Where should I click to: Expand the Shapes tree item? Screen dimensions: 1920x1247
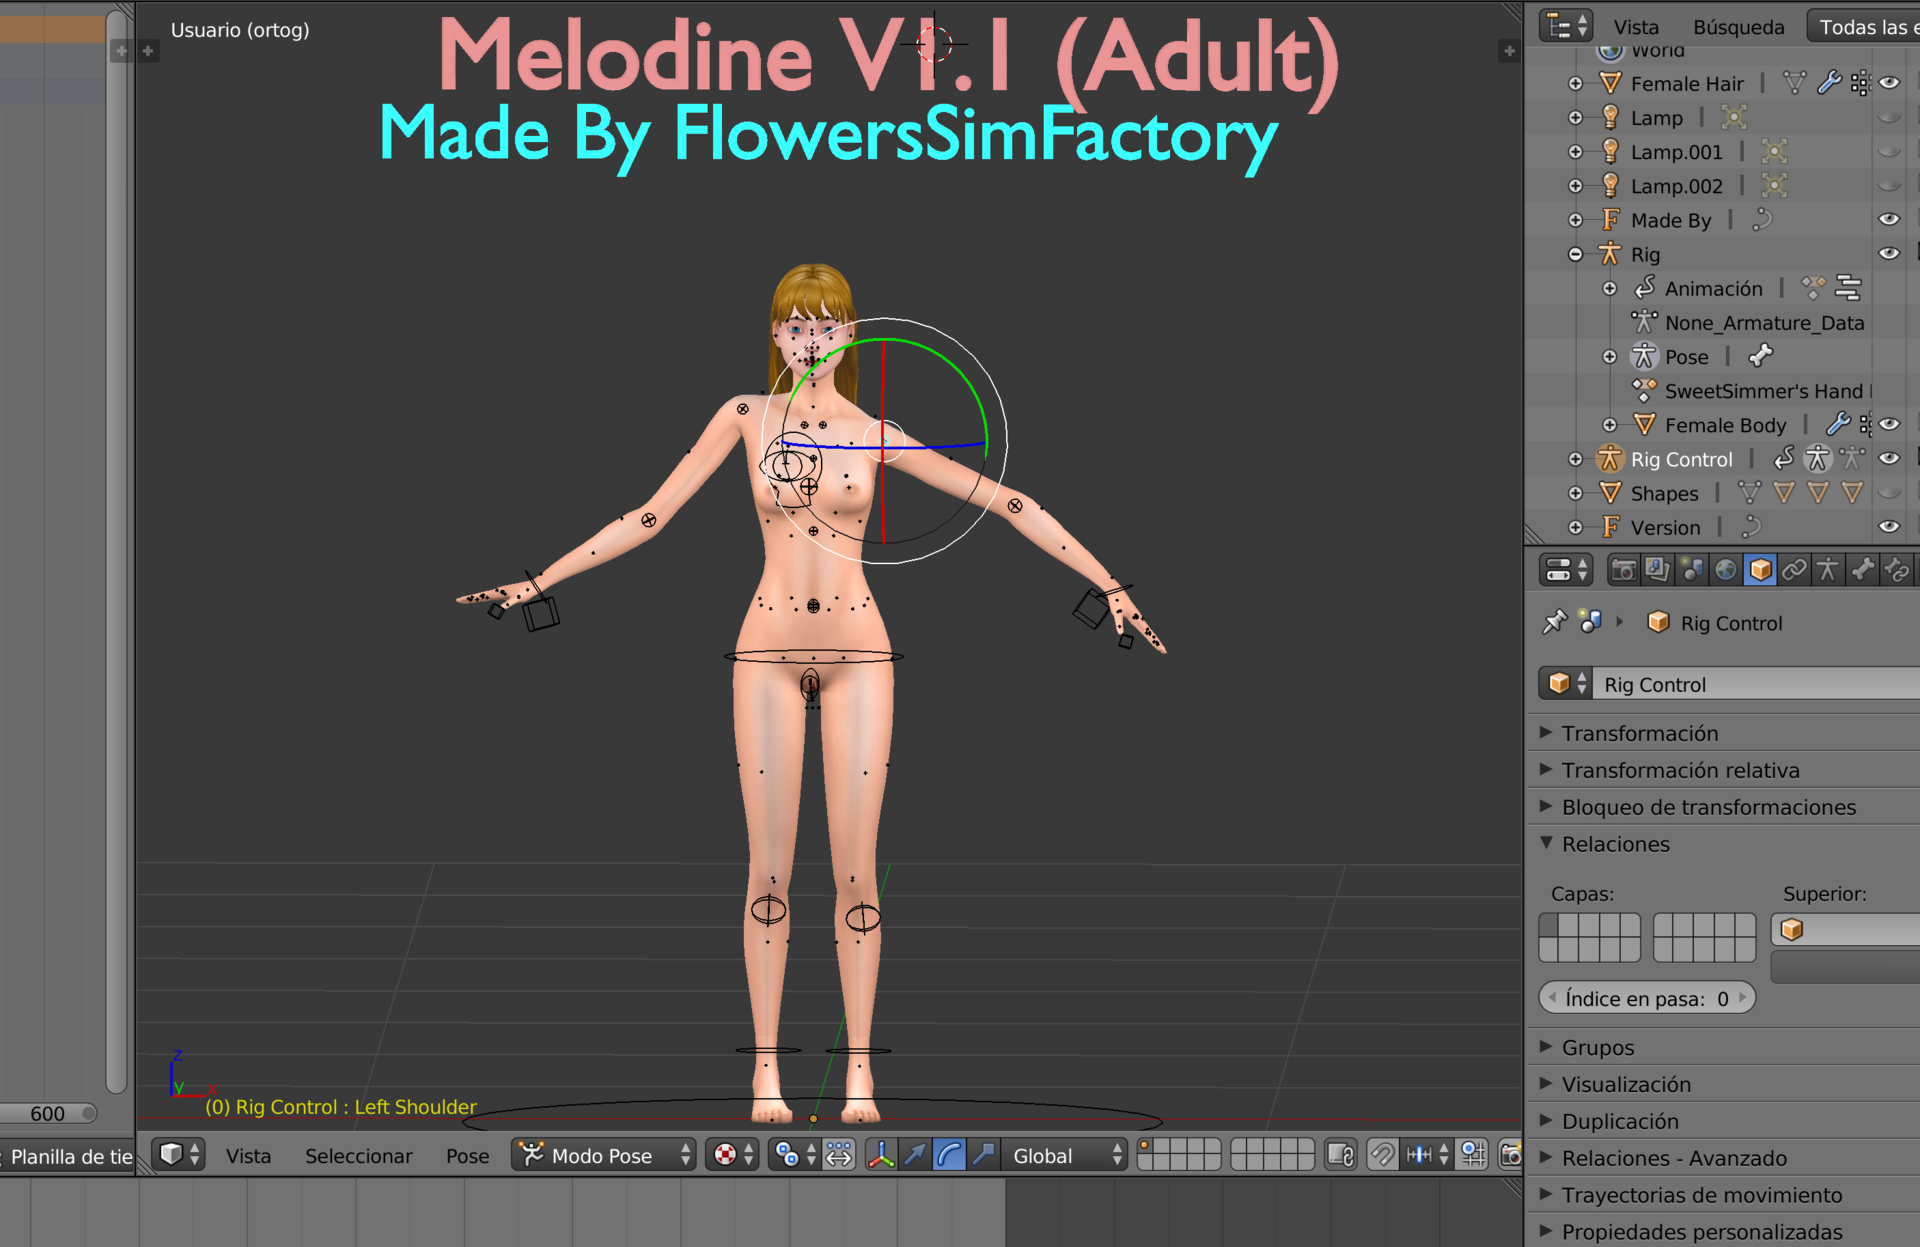(1576, 493)
